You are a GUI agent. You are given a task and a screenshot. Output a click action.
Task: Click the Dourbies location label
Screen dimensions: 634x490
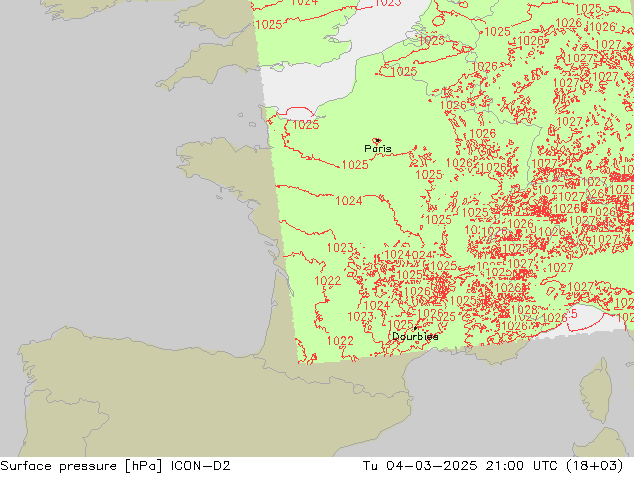tap(415, 336)
